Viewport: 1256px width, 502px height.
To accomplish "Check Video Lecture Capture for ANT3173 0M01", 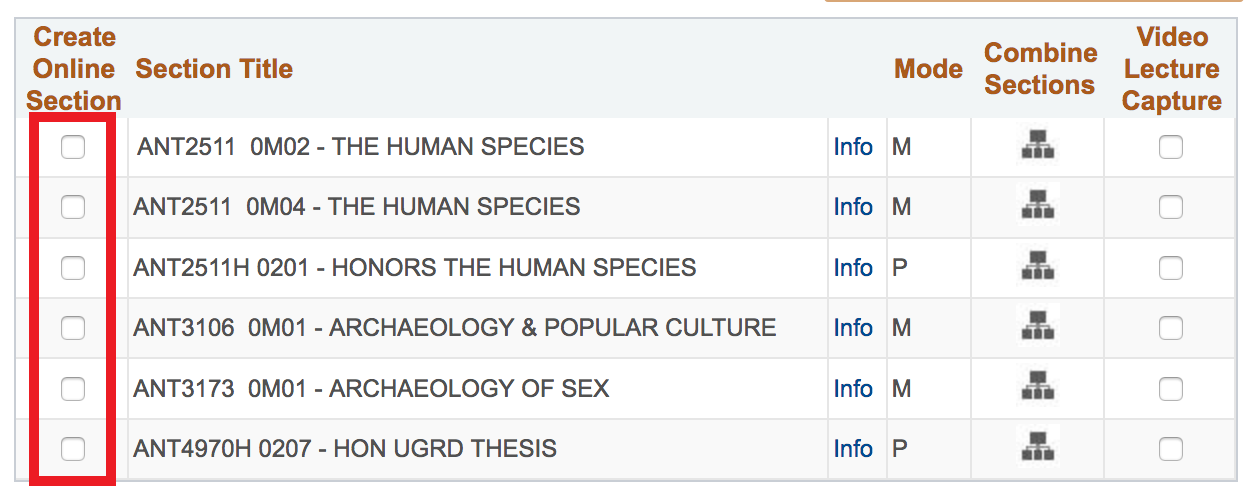I will [1170, 388].
